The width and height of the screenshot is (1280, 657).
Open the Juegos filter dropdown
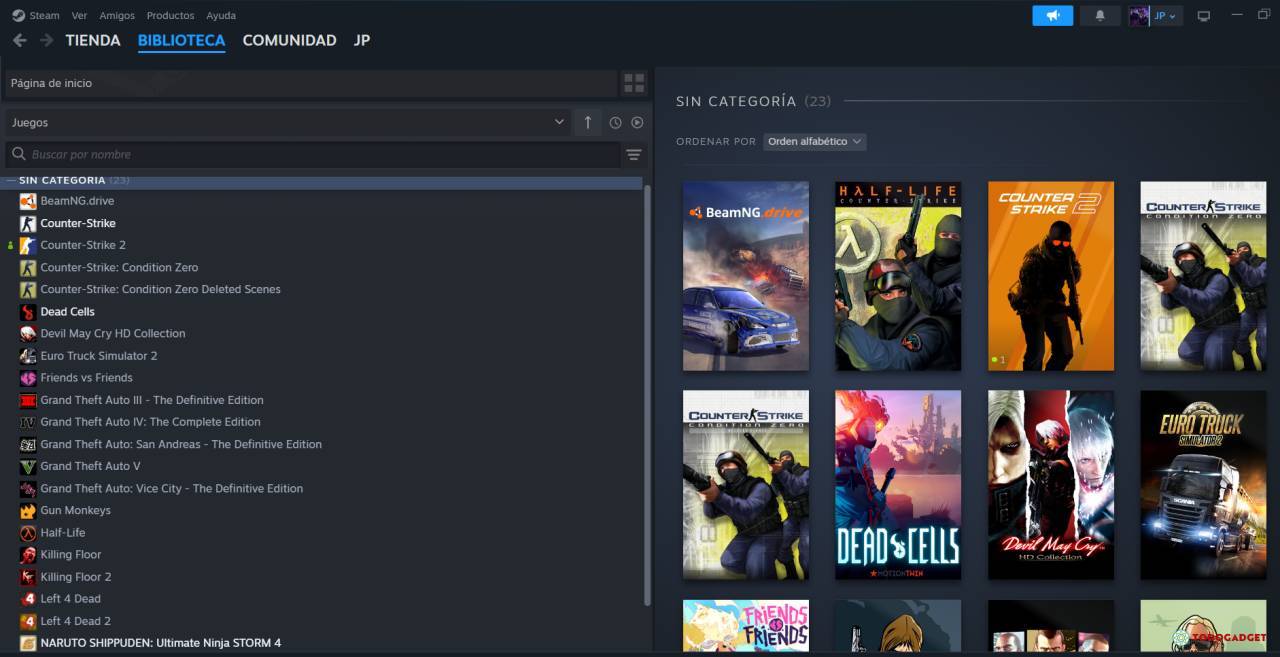click(288, 122)
